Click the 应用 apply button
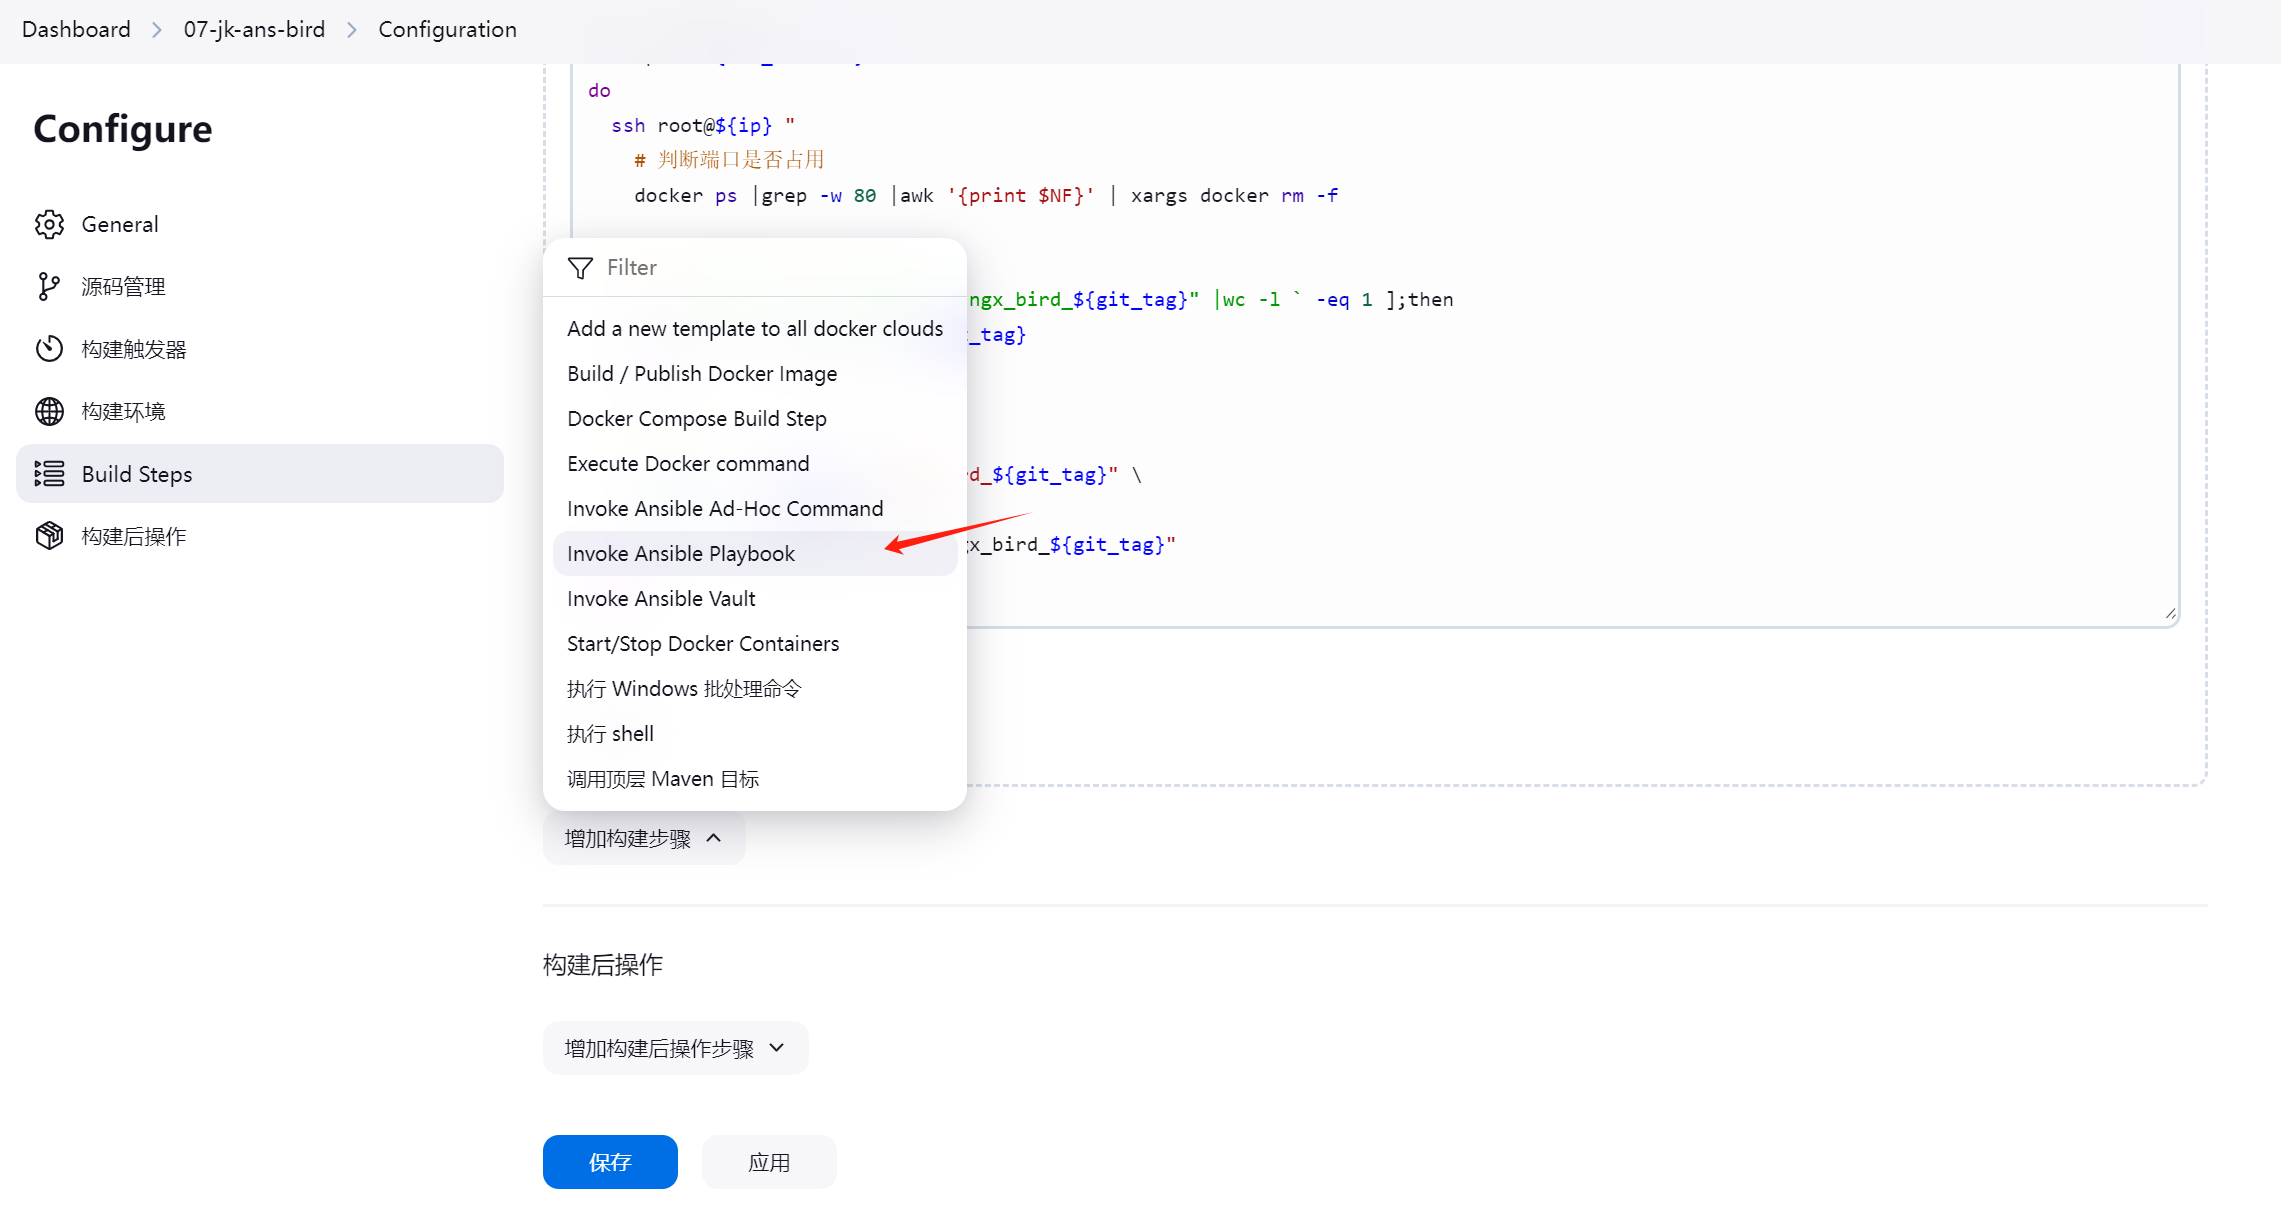The height and width of the screenshot is (1219, 2281). [x=769, y=1162]
